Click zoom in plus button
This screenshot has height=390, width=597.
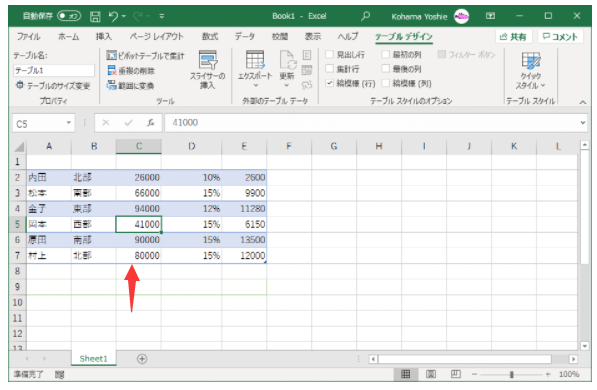click(x=548, y=374)
